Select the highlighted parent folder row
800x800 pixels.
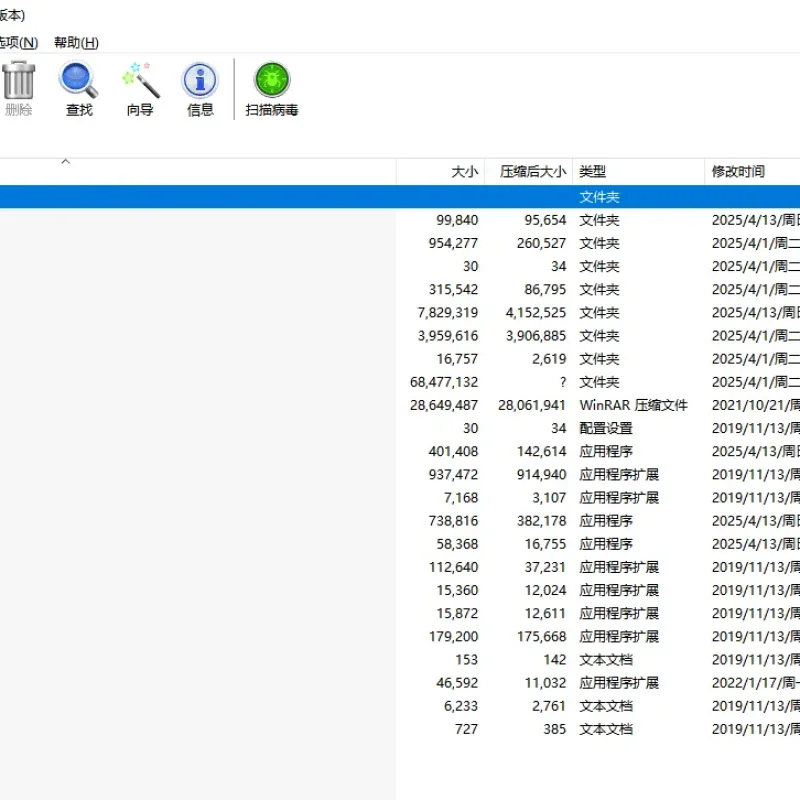click(400, 197)
